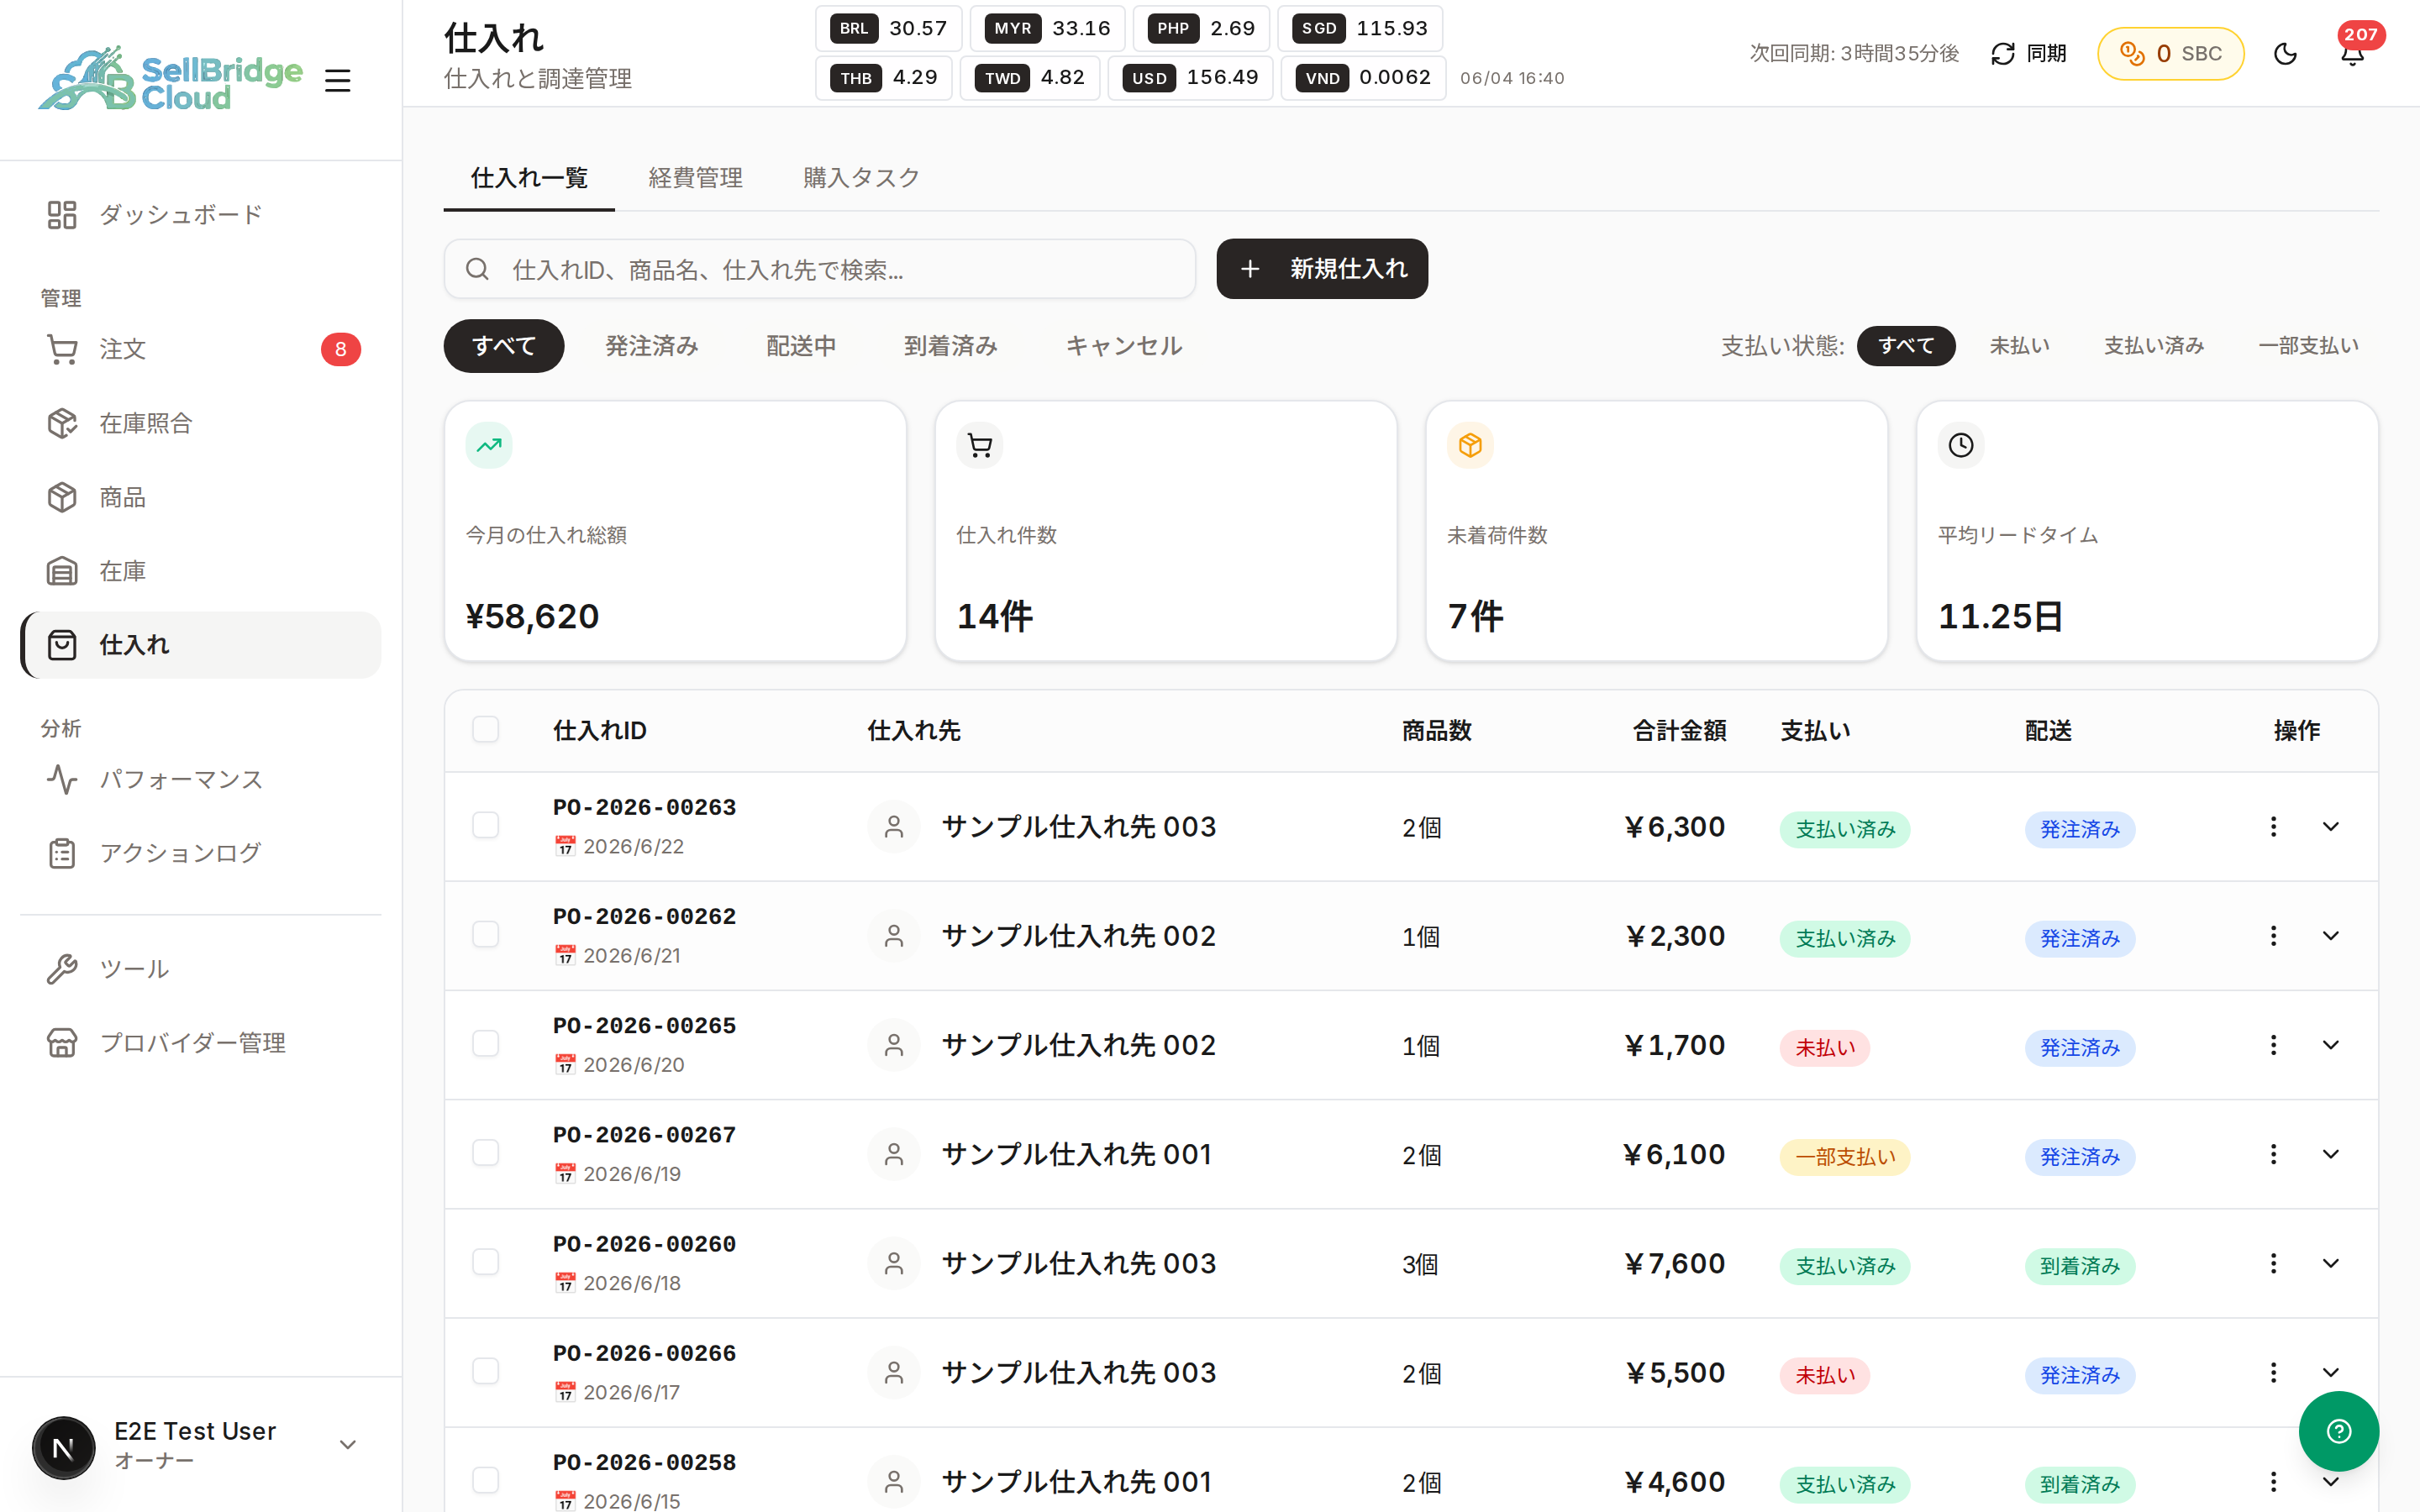The height and width of the screenshot is (1512, 2420).
Task: Open three-dot menu for PO-2026-00265
Action: 2273,1044
